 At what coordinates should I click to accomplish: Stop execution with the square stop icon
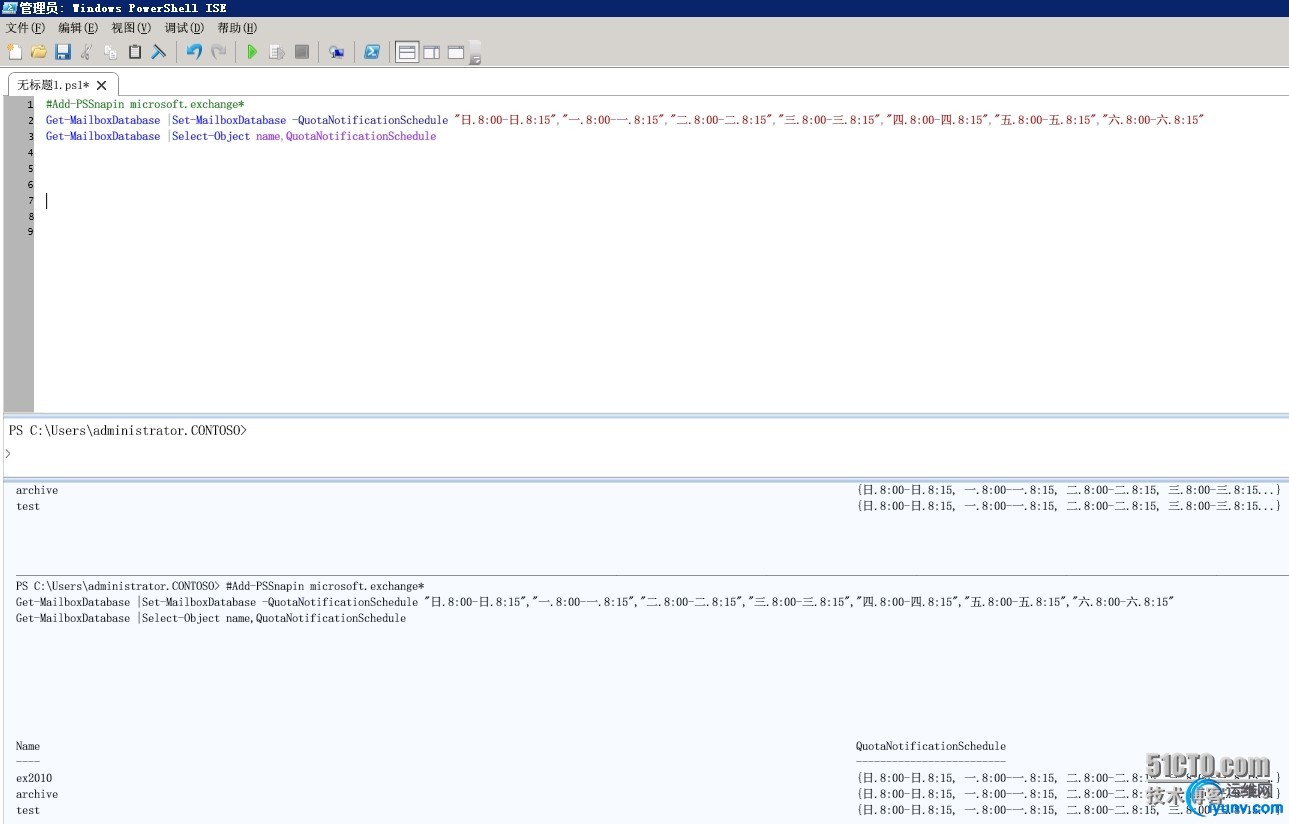pyautogui.click(x=301, y=52)
